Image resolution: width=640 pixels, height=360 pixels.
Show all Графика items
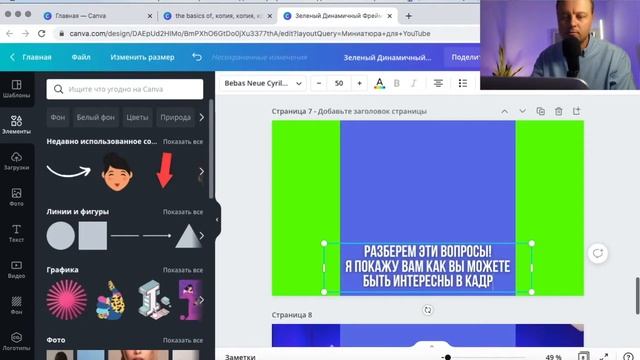point(183,270)
